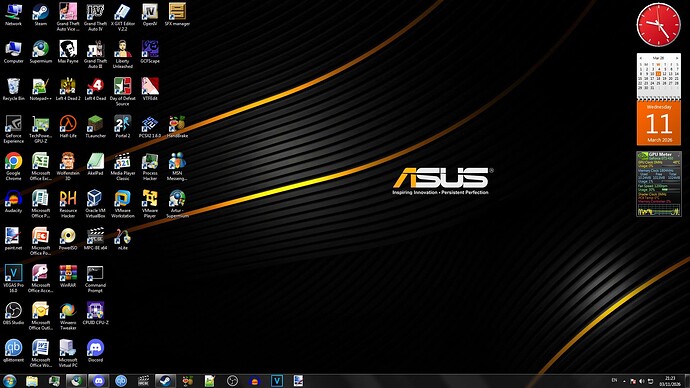The image size is (690, 388).
Task: Select the VMware Workstation desktop shortcut
Action: click(122, 204)
